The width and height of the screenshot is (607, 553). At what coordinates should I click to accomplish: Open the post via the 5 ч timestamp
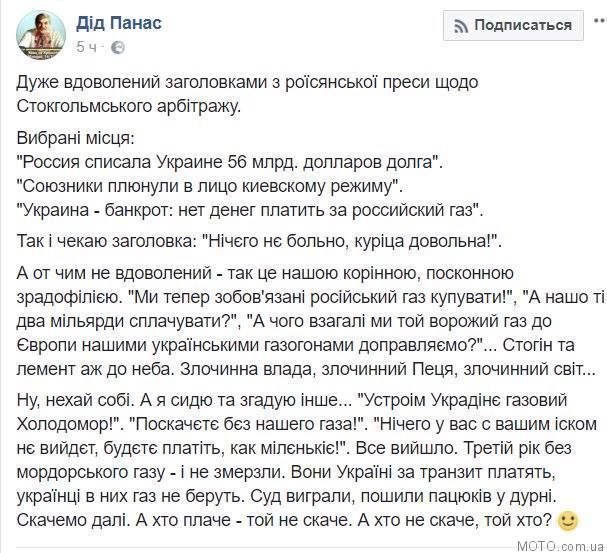pyautogui.click(x=86, y=47)
